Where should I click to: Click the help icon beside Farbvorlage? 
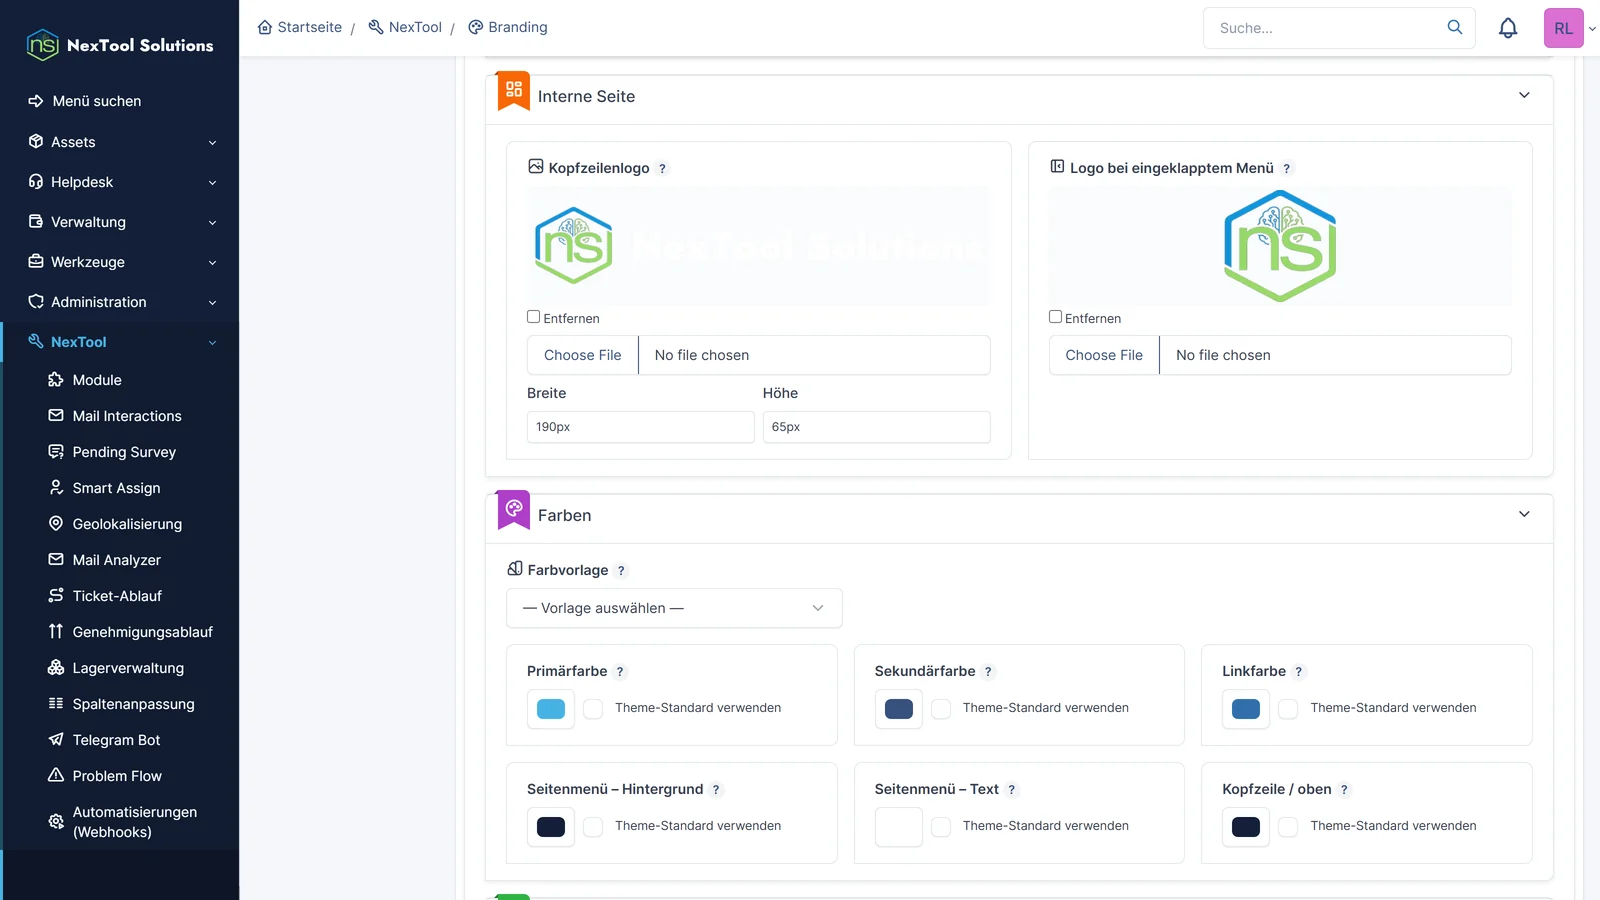(x=621, y=571)
